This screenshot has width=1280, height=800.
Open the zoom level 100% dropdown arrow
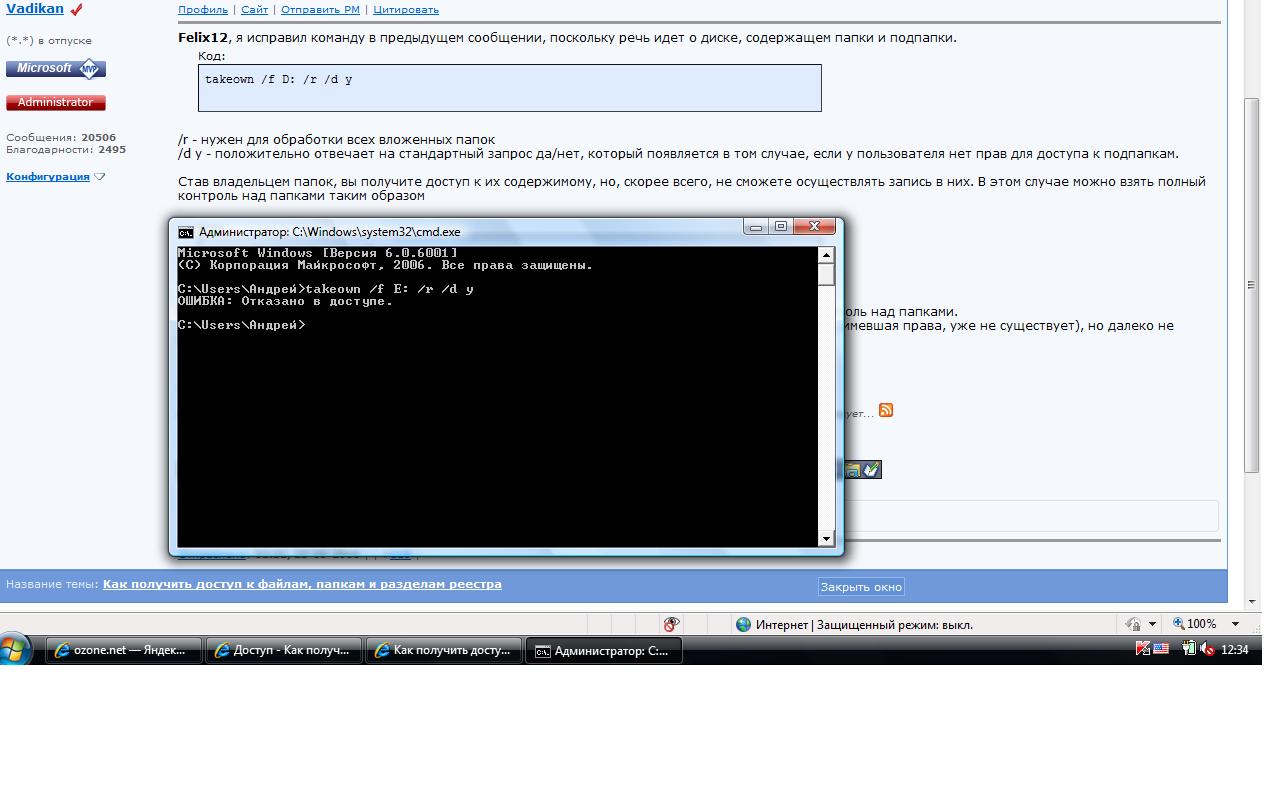(1235, 624)
